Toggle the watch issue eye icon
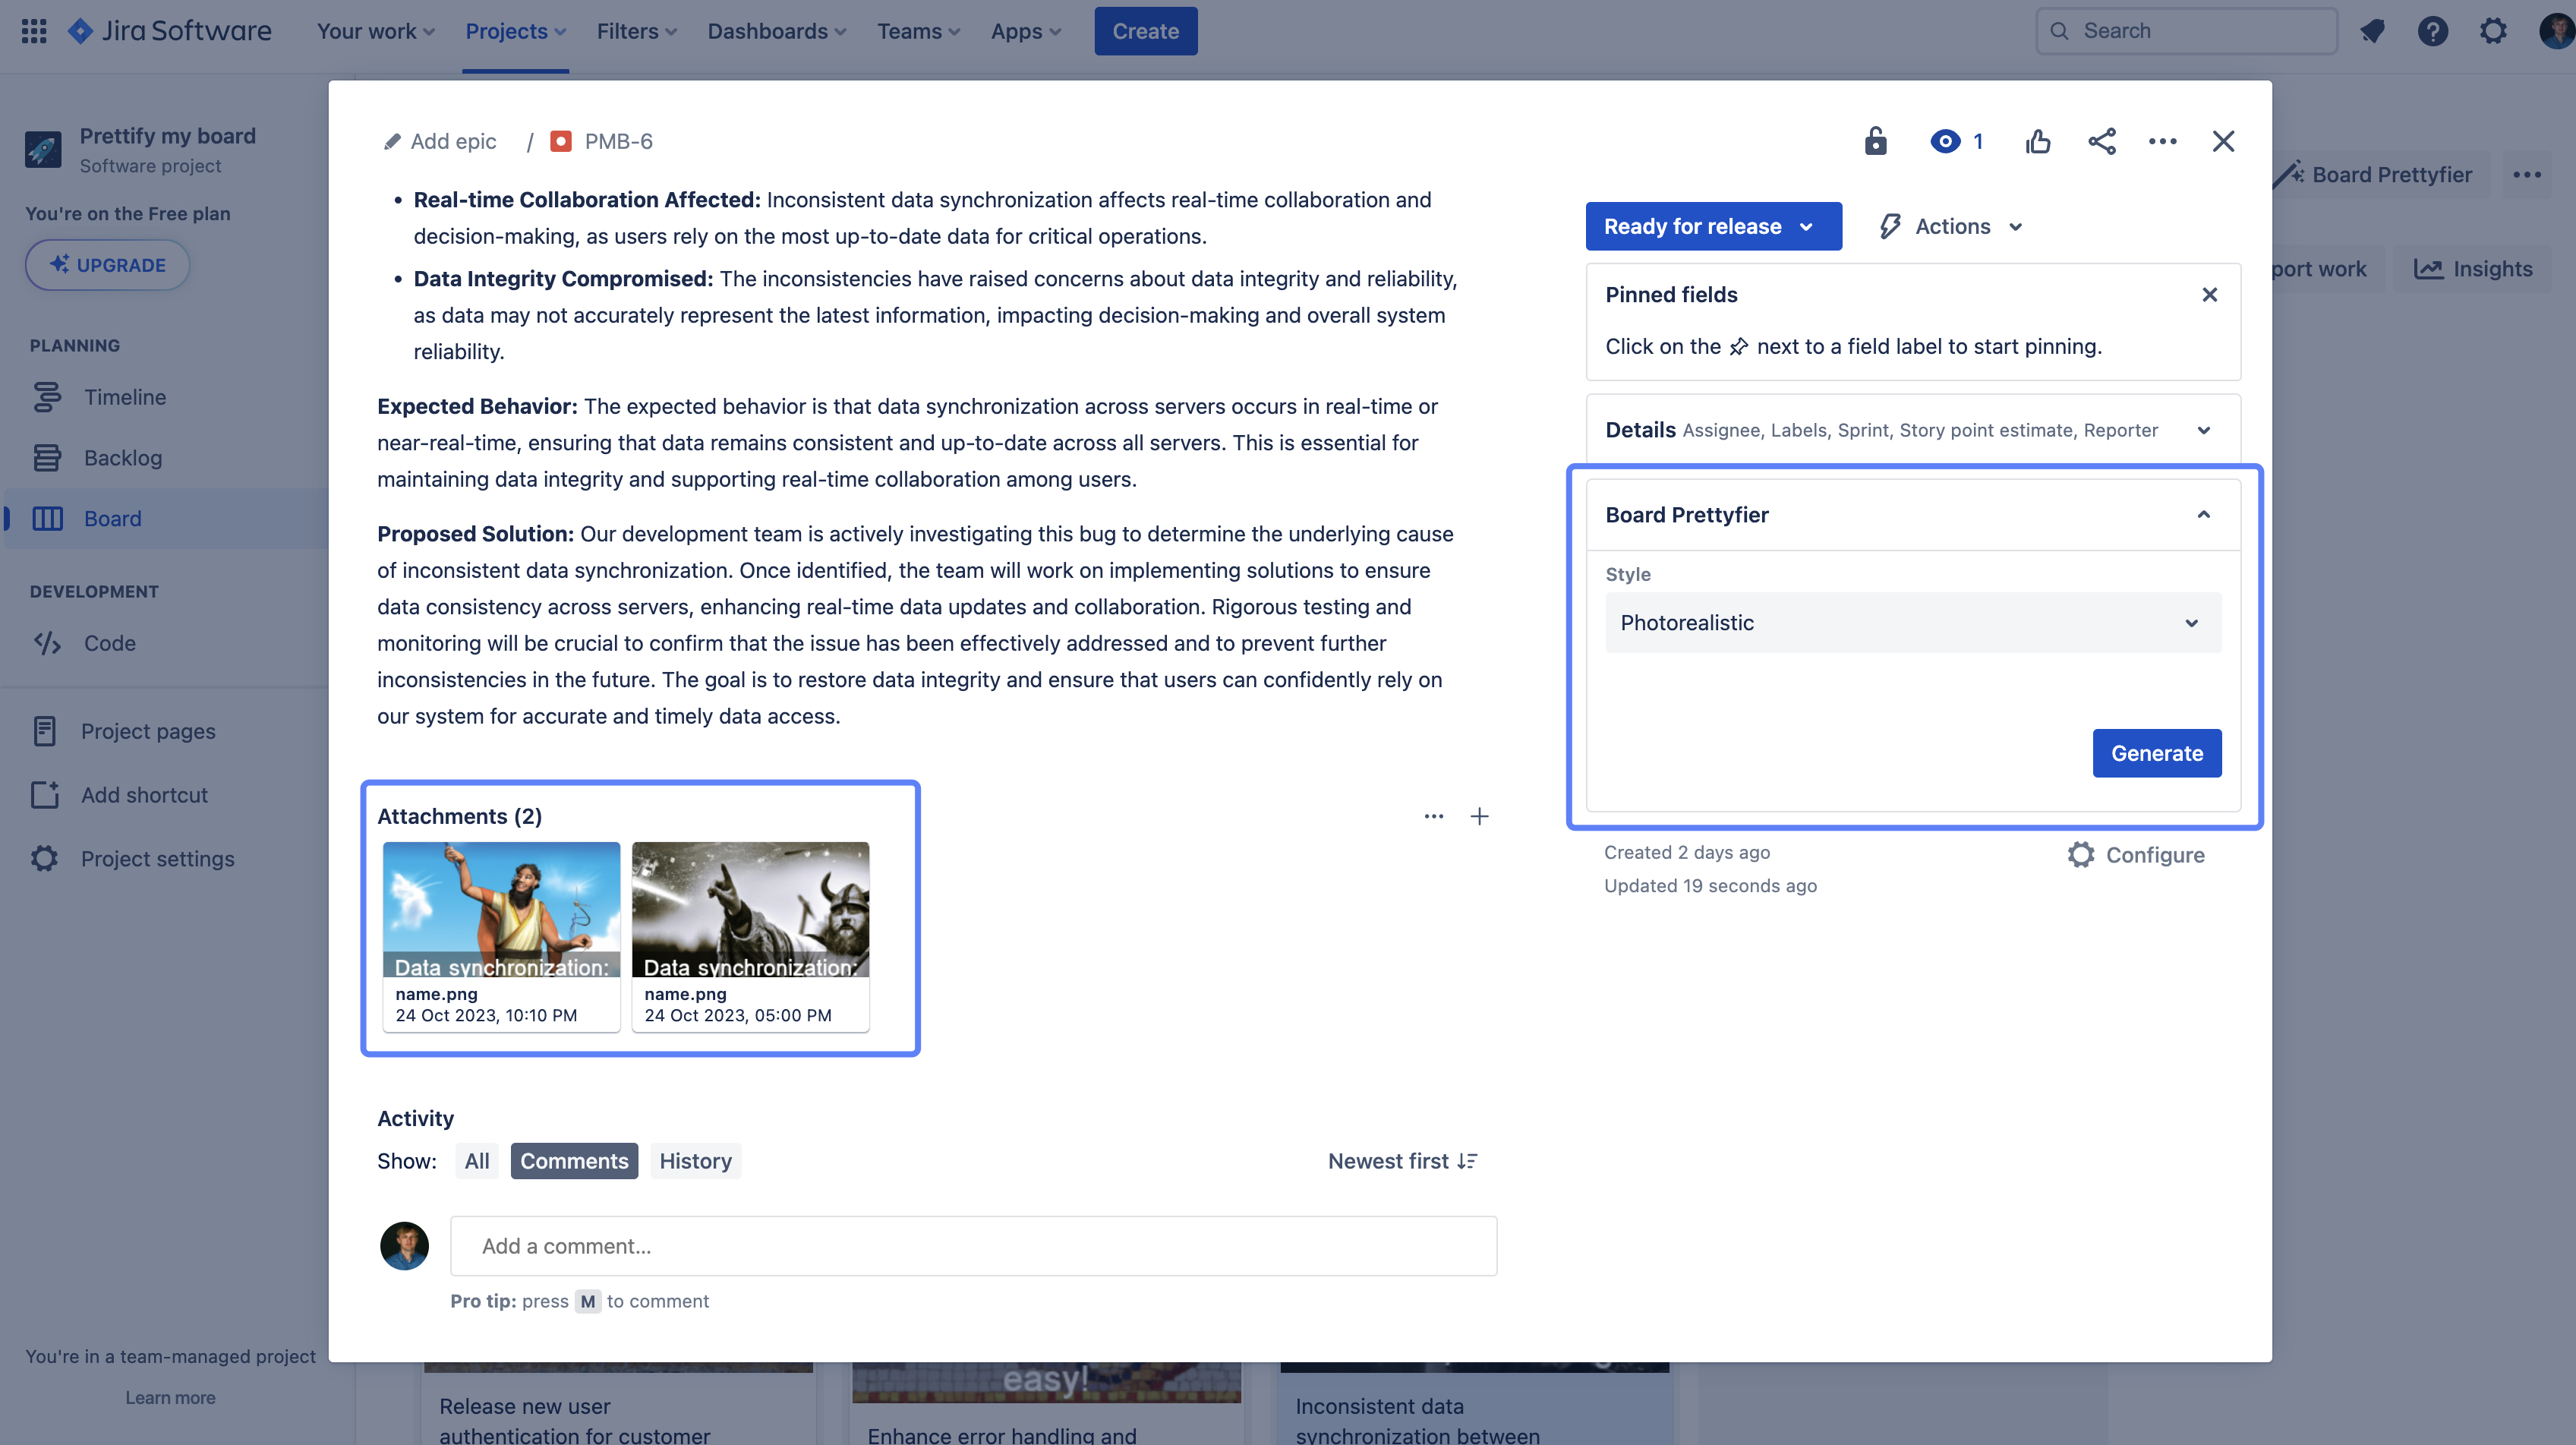Screen dimensions: 2576x1445 point(1945,141)
